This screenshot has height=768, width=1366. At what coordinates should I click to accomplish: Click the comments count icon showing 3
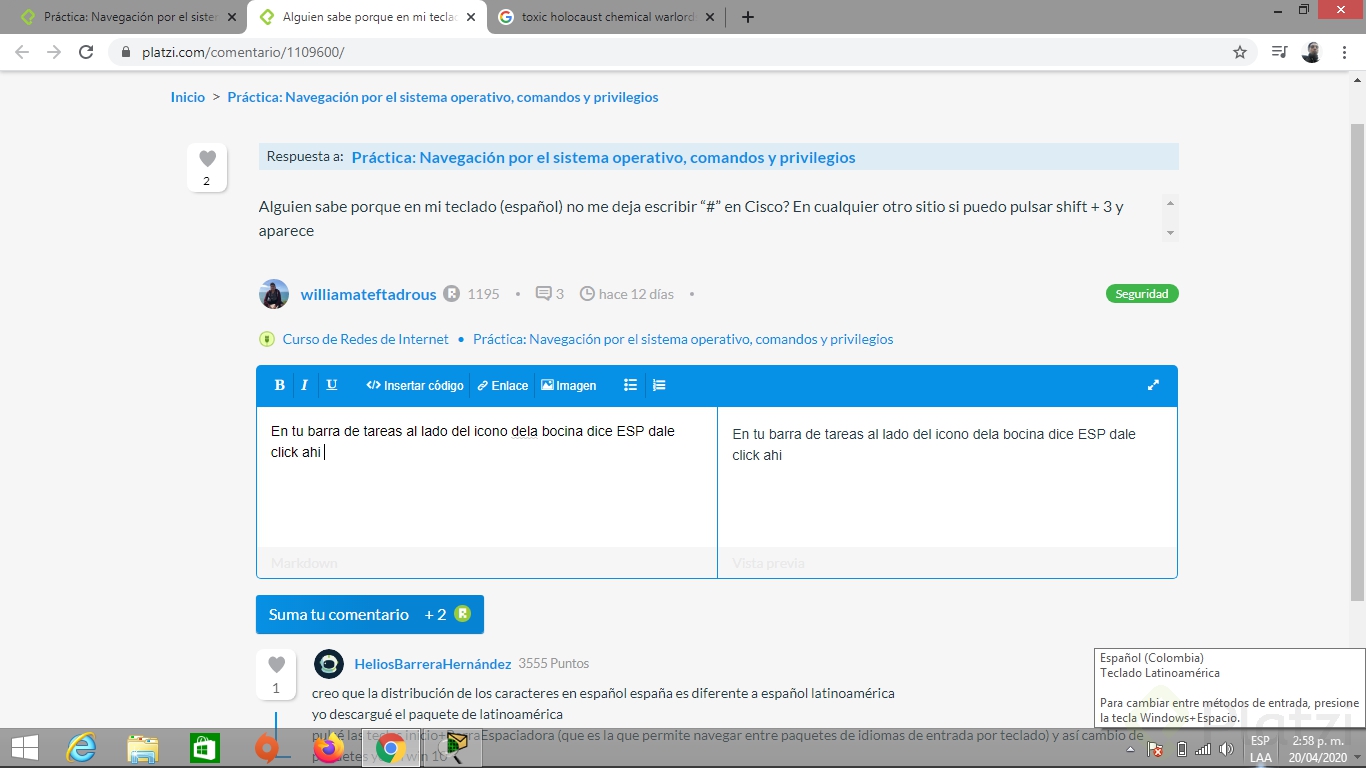(544, 294)
